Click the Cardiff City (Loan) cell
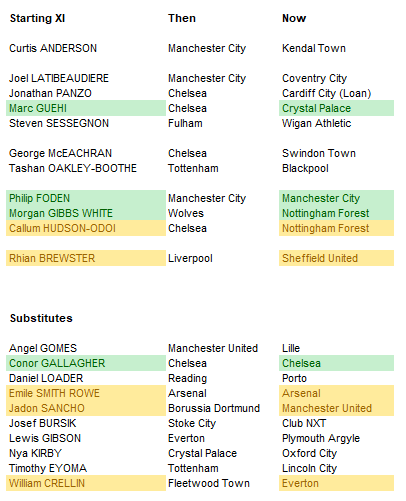The width and height of the screenshot is (406, 501). point(336,93)
